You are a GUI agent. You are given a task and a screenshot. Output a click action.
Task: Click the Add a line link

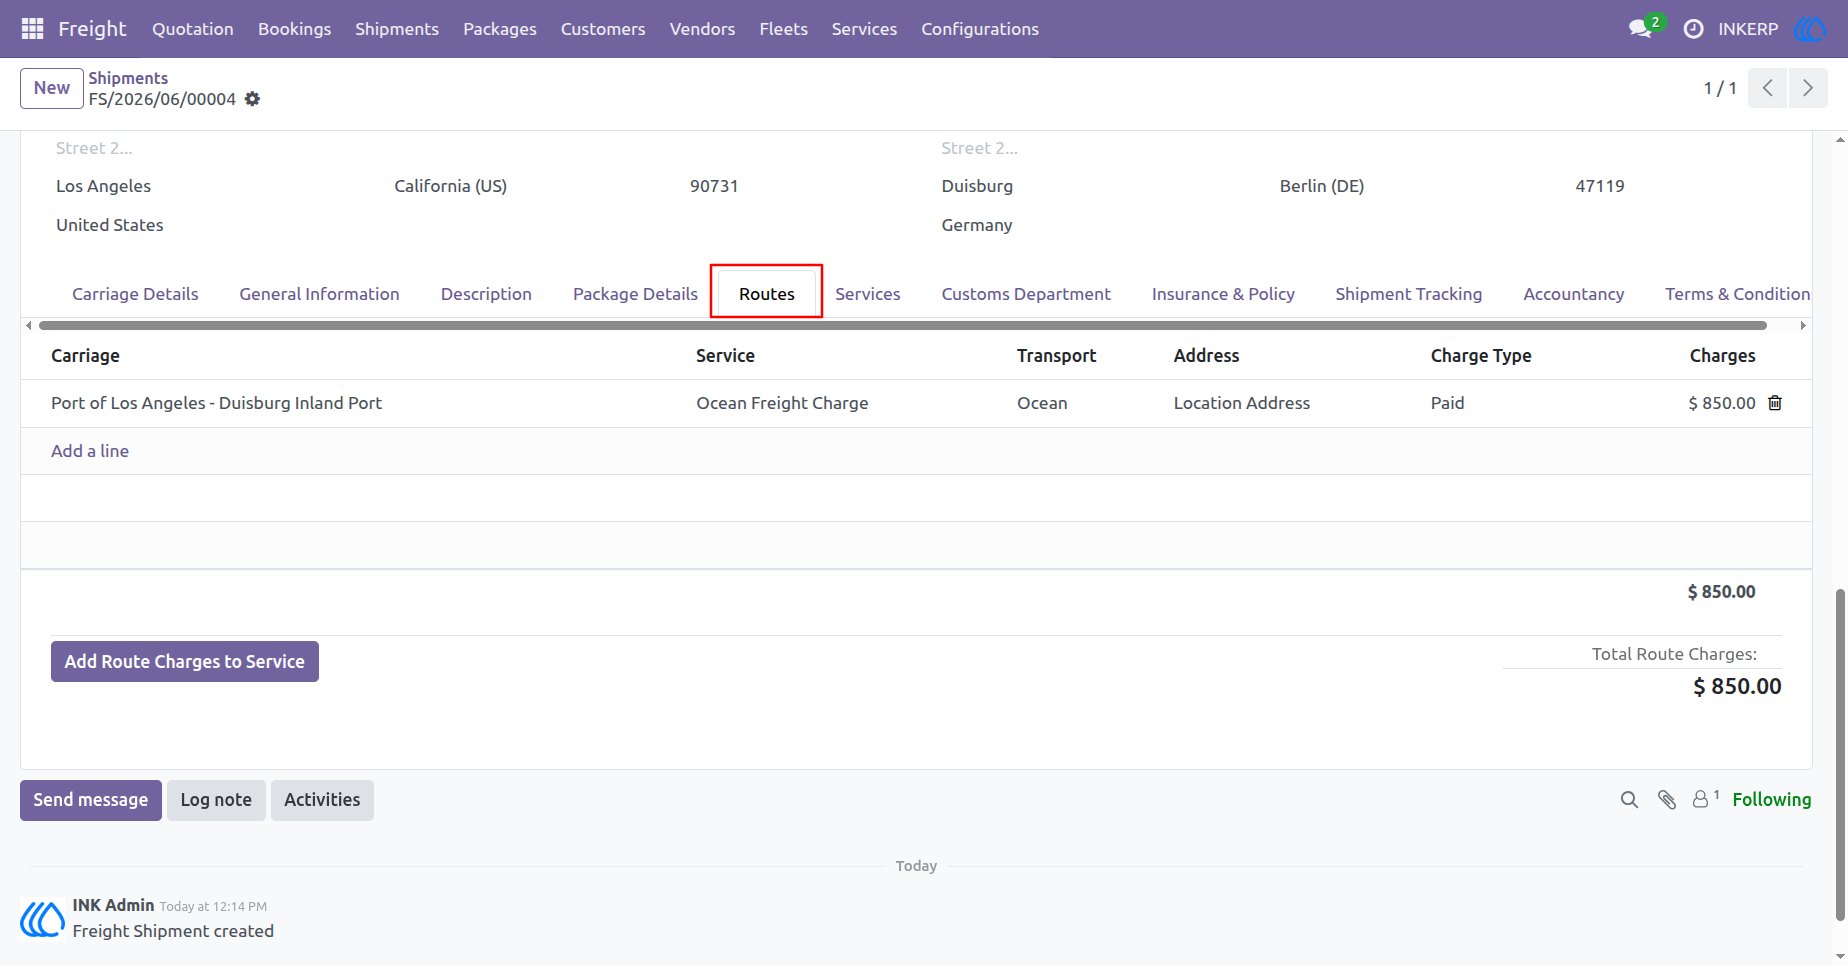coord(90,451)
